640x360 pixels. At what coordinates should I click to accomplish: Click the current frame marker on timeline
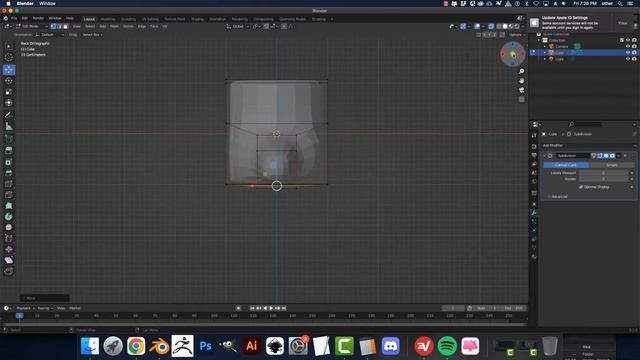click(19, 316)
